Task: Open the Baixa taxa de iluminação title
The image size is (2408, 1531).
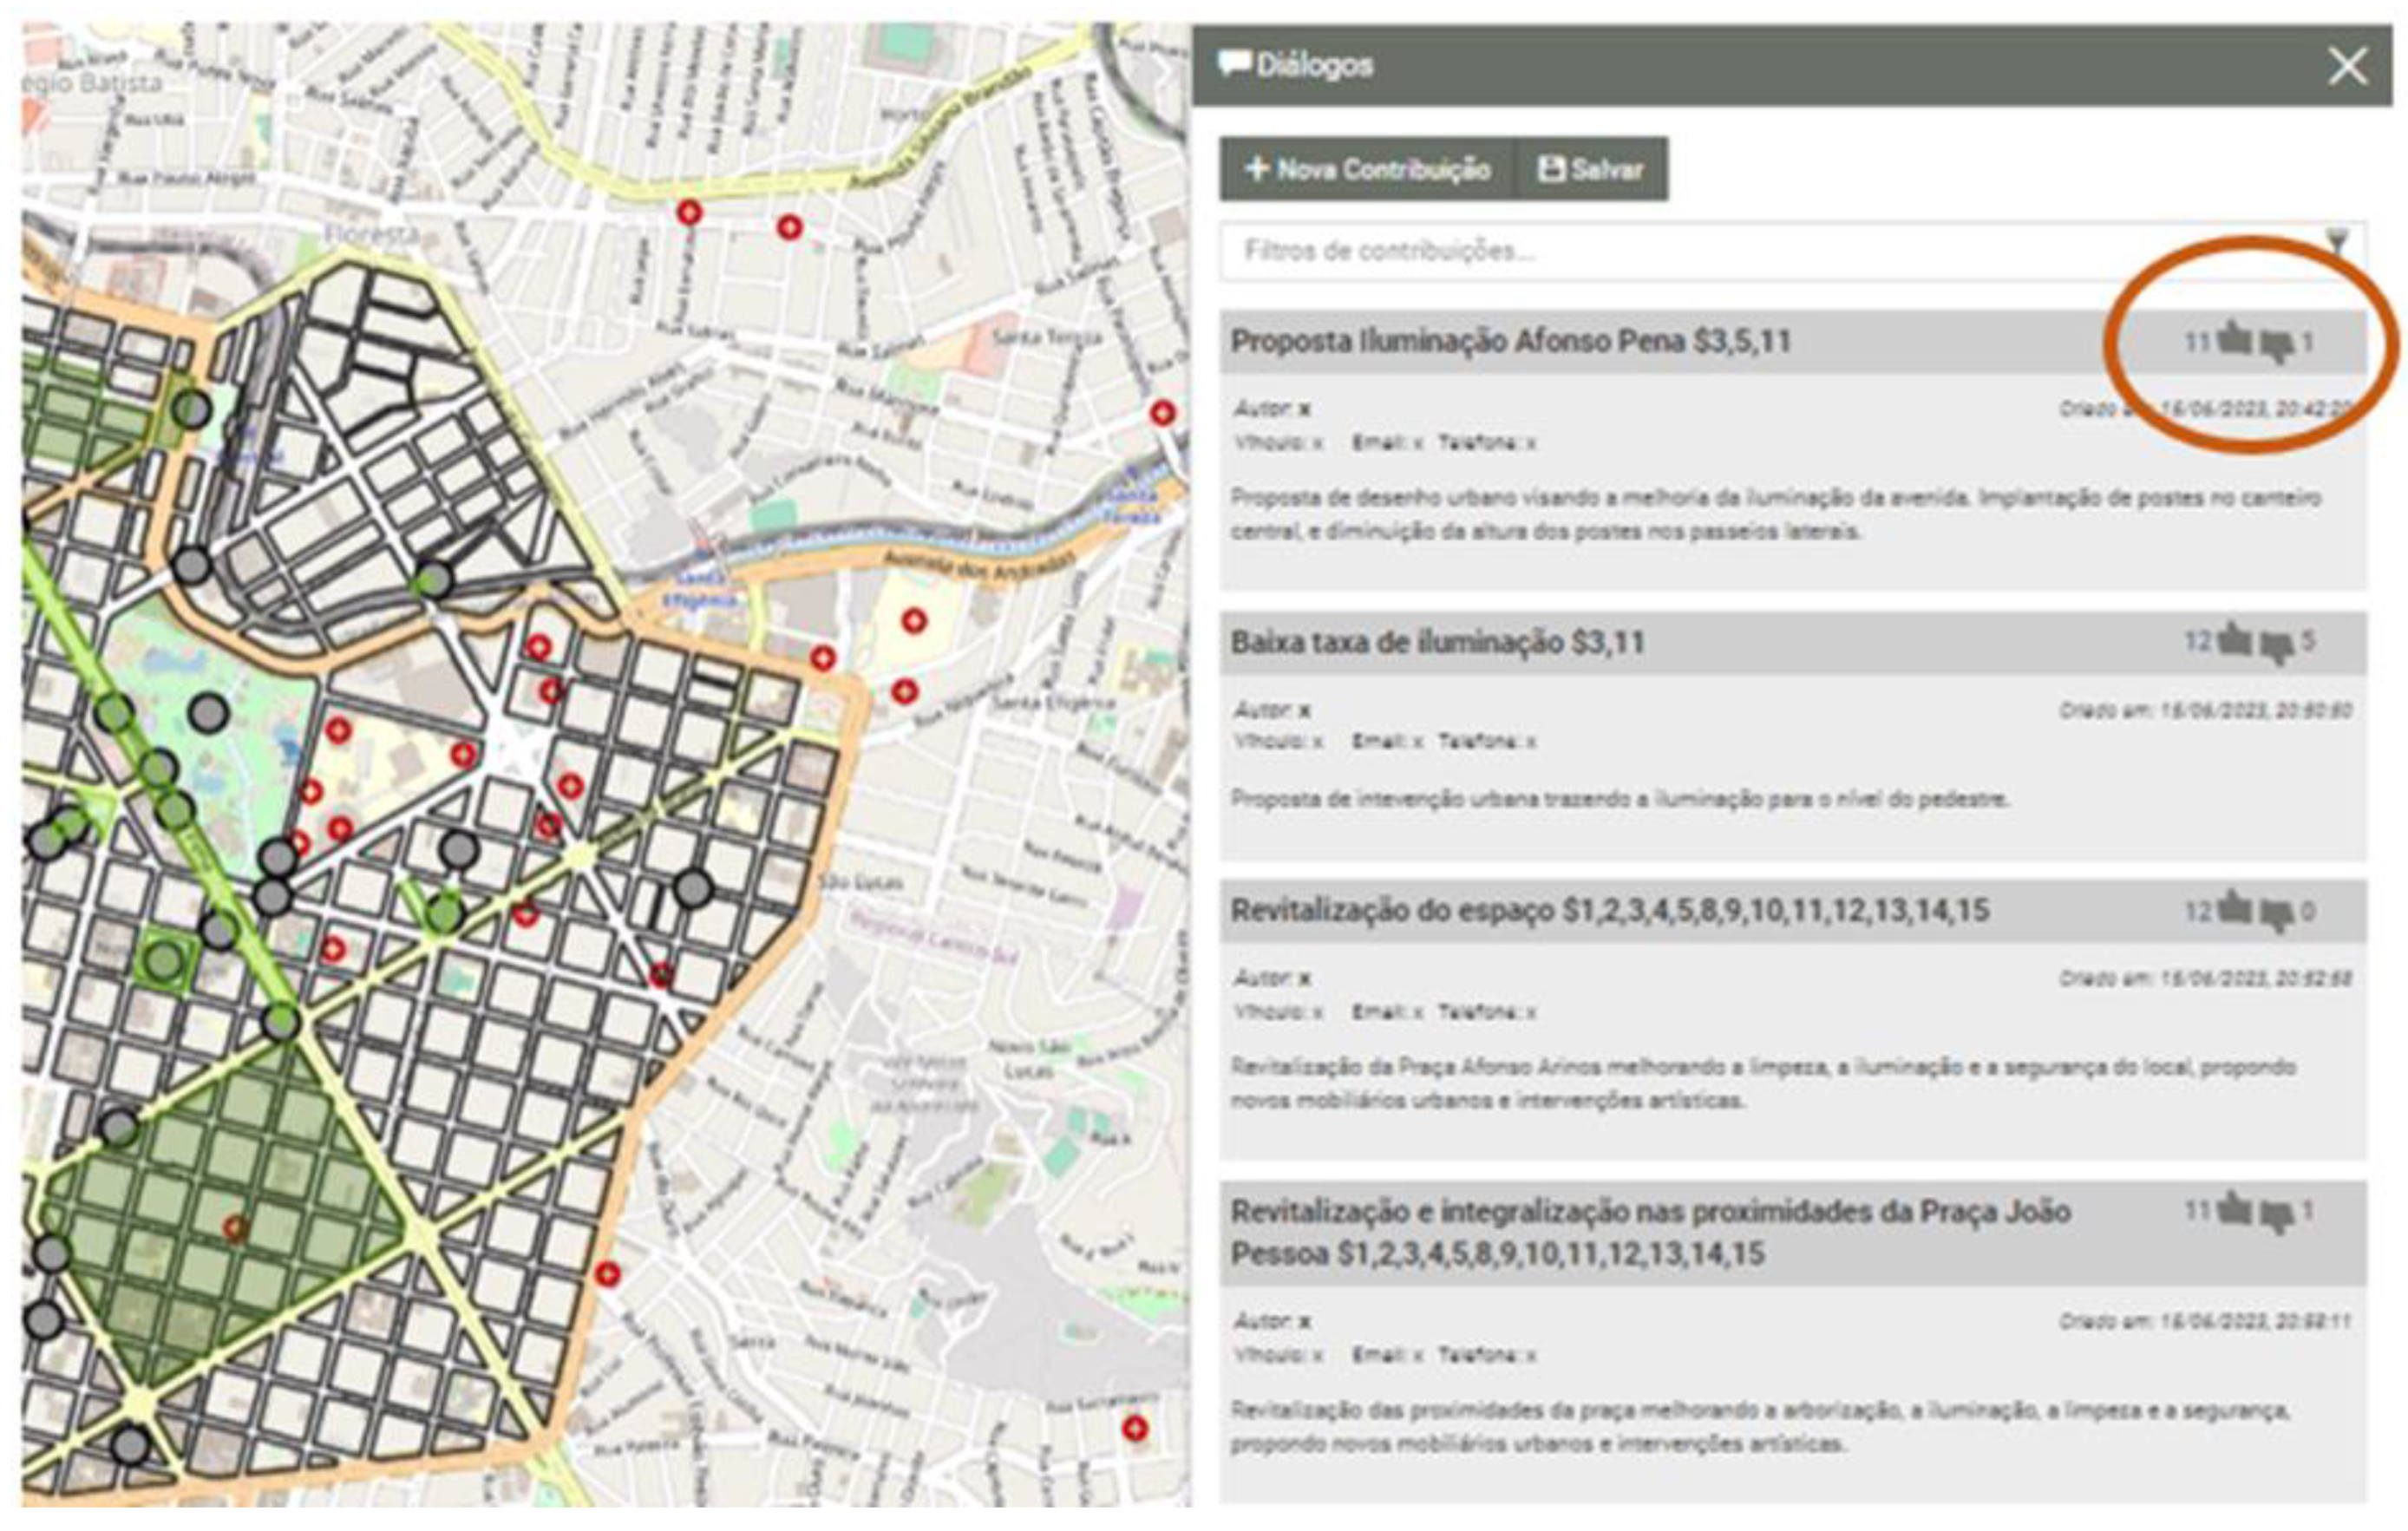Action: (1437, 642)
